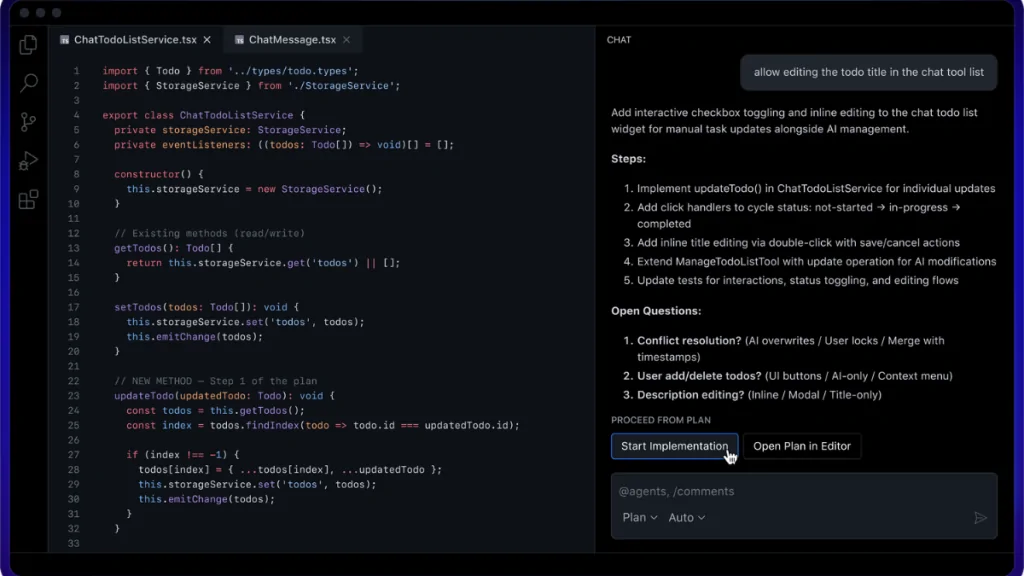This screenshot has width=1024, height=576.
Task: Click 'User add/delete todos?' open question
Action: coord(699,376)
